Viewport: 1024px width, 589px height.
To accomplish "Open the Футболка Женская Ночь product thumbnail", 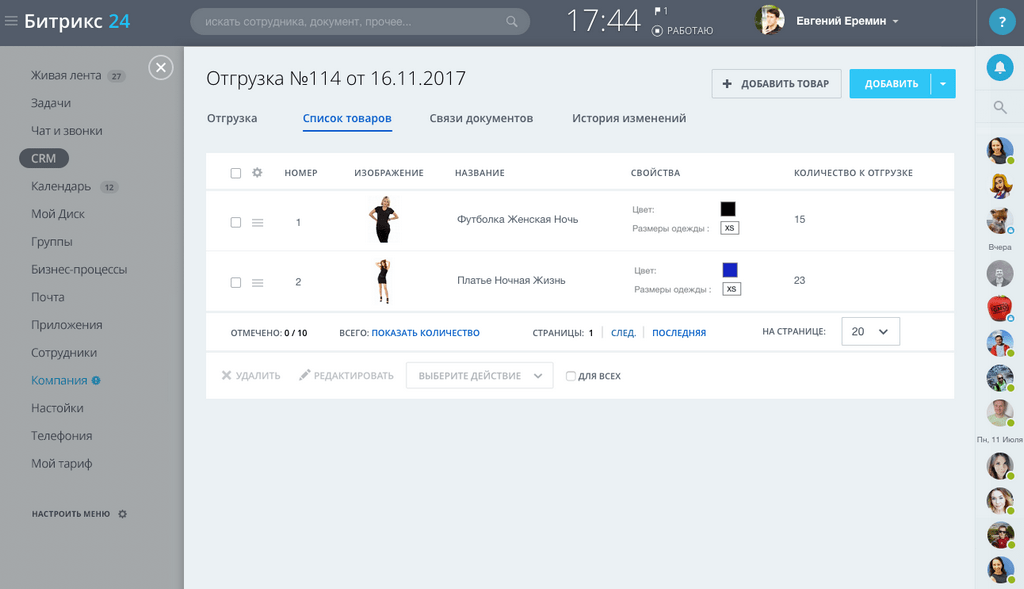I will (384, 219).
